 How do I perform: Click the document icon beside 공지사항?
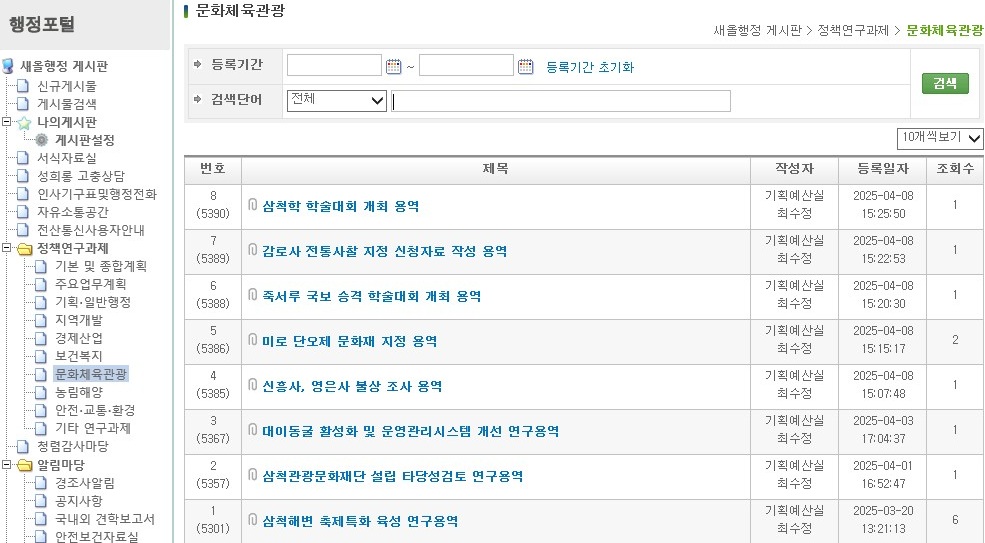click(x=41, y=501)
